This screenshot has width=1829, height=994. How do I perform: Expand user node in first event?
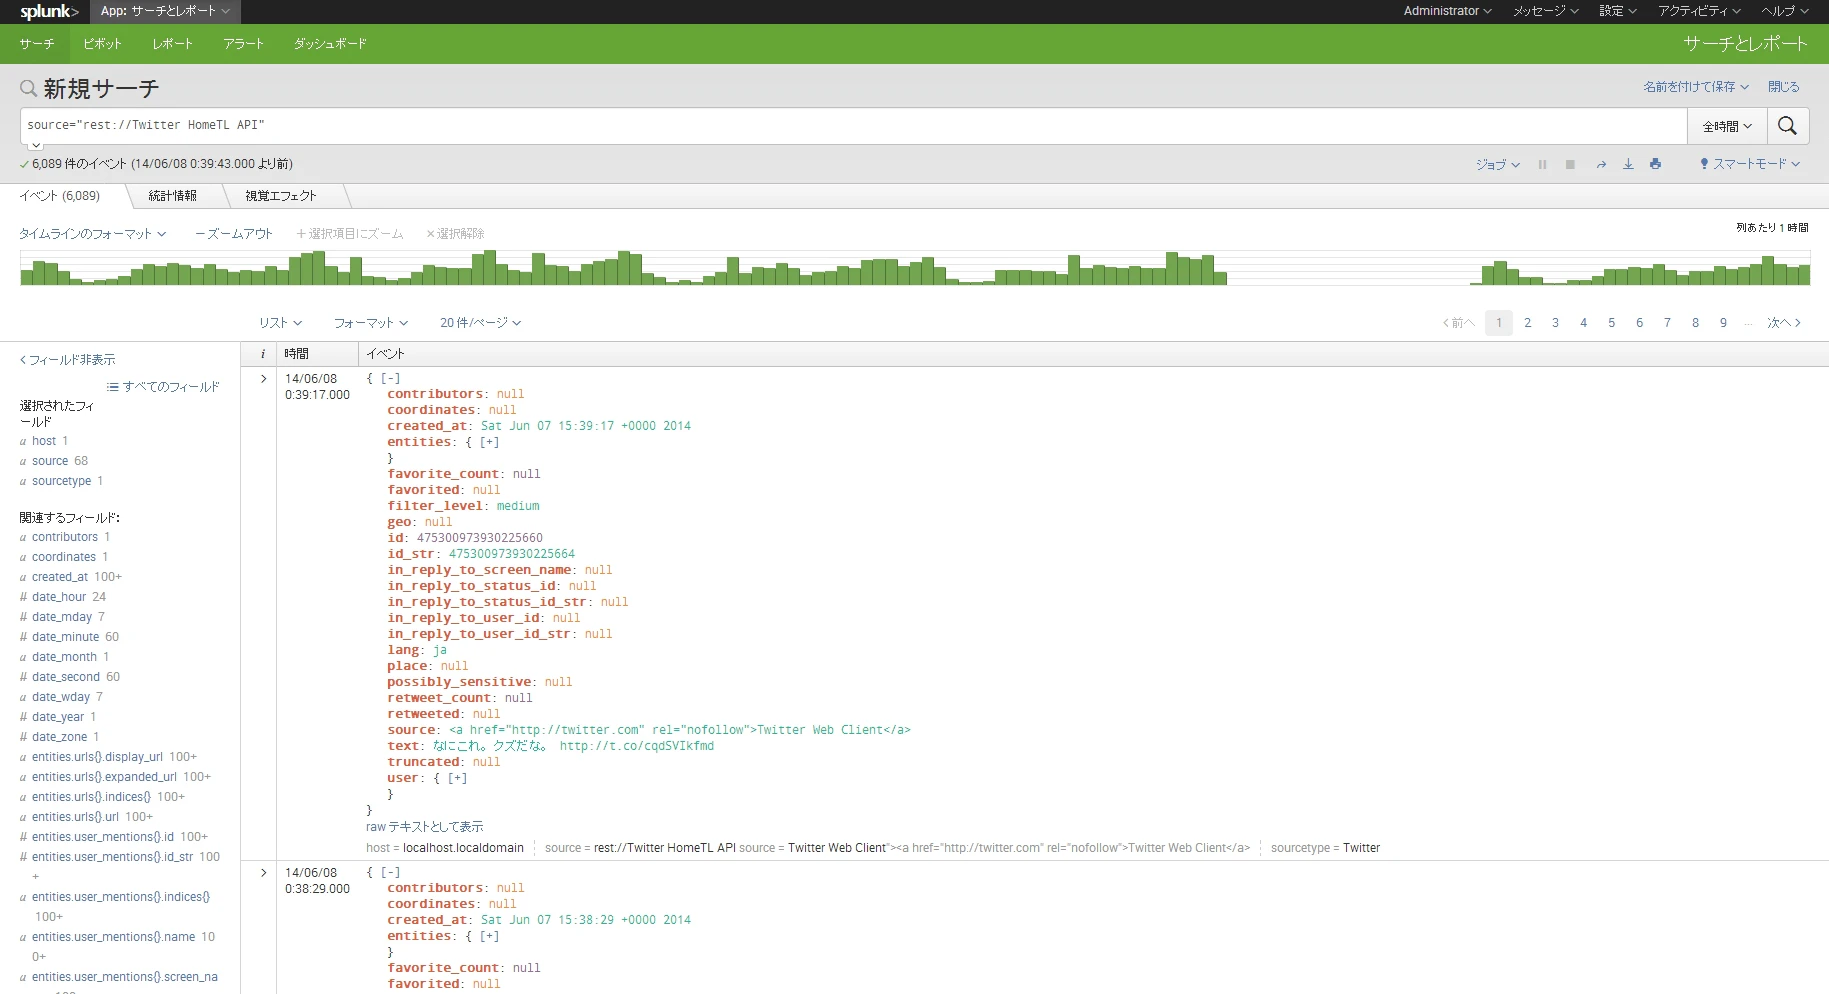[457, 778]
